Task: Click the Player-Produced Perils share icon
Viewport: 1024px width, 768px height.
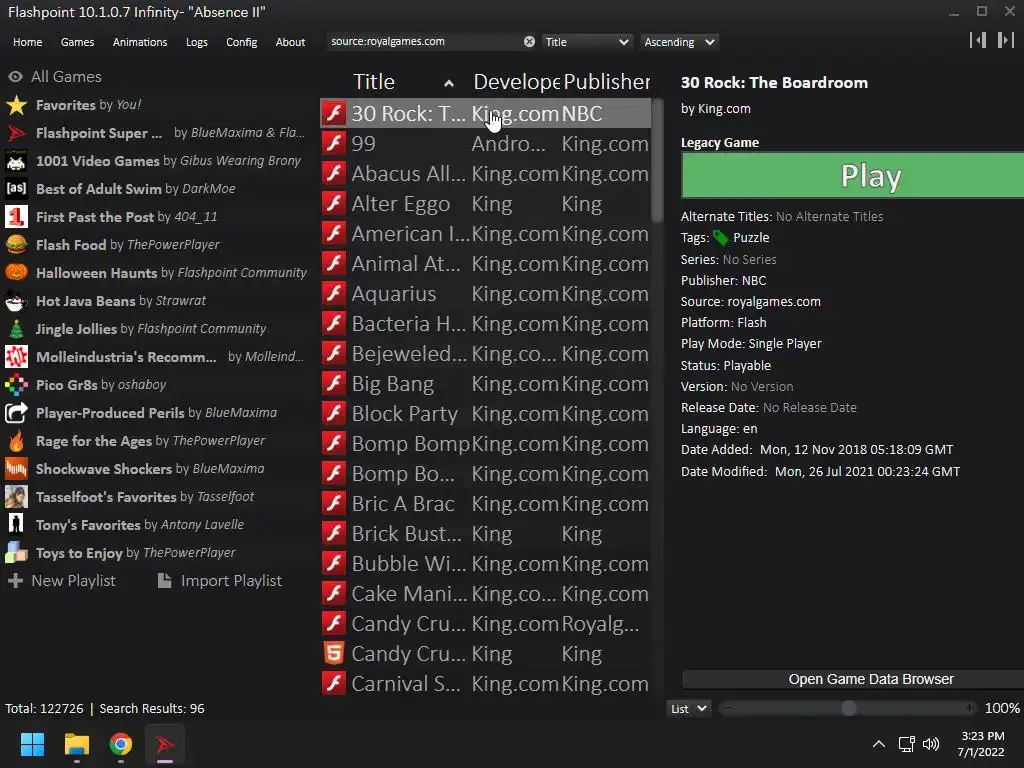Action: pos(16,413)
